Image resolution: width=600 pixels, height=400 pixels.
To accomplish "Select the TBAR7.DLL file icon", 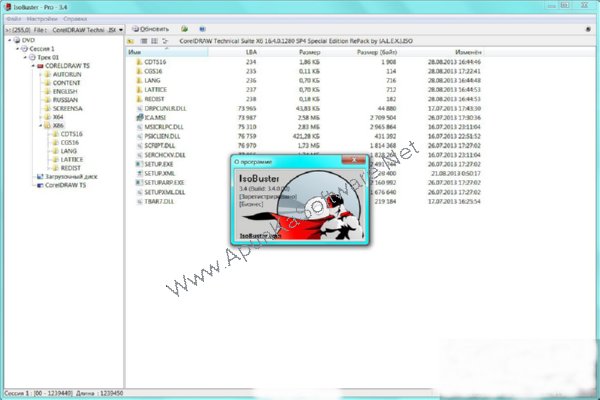I will click(x=140, y=201).
